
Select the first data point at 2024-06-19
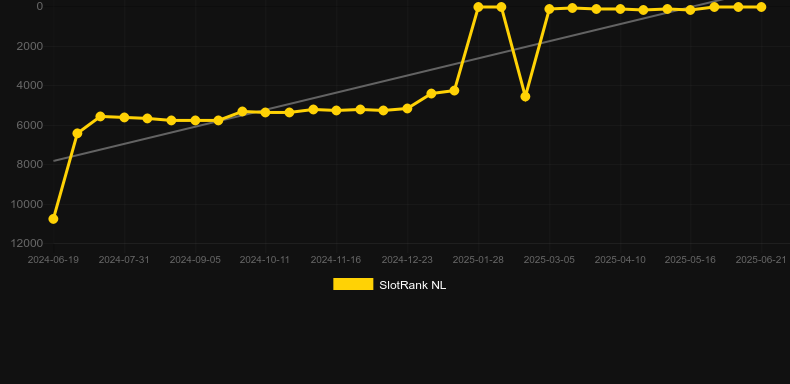pos(53,219)
